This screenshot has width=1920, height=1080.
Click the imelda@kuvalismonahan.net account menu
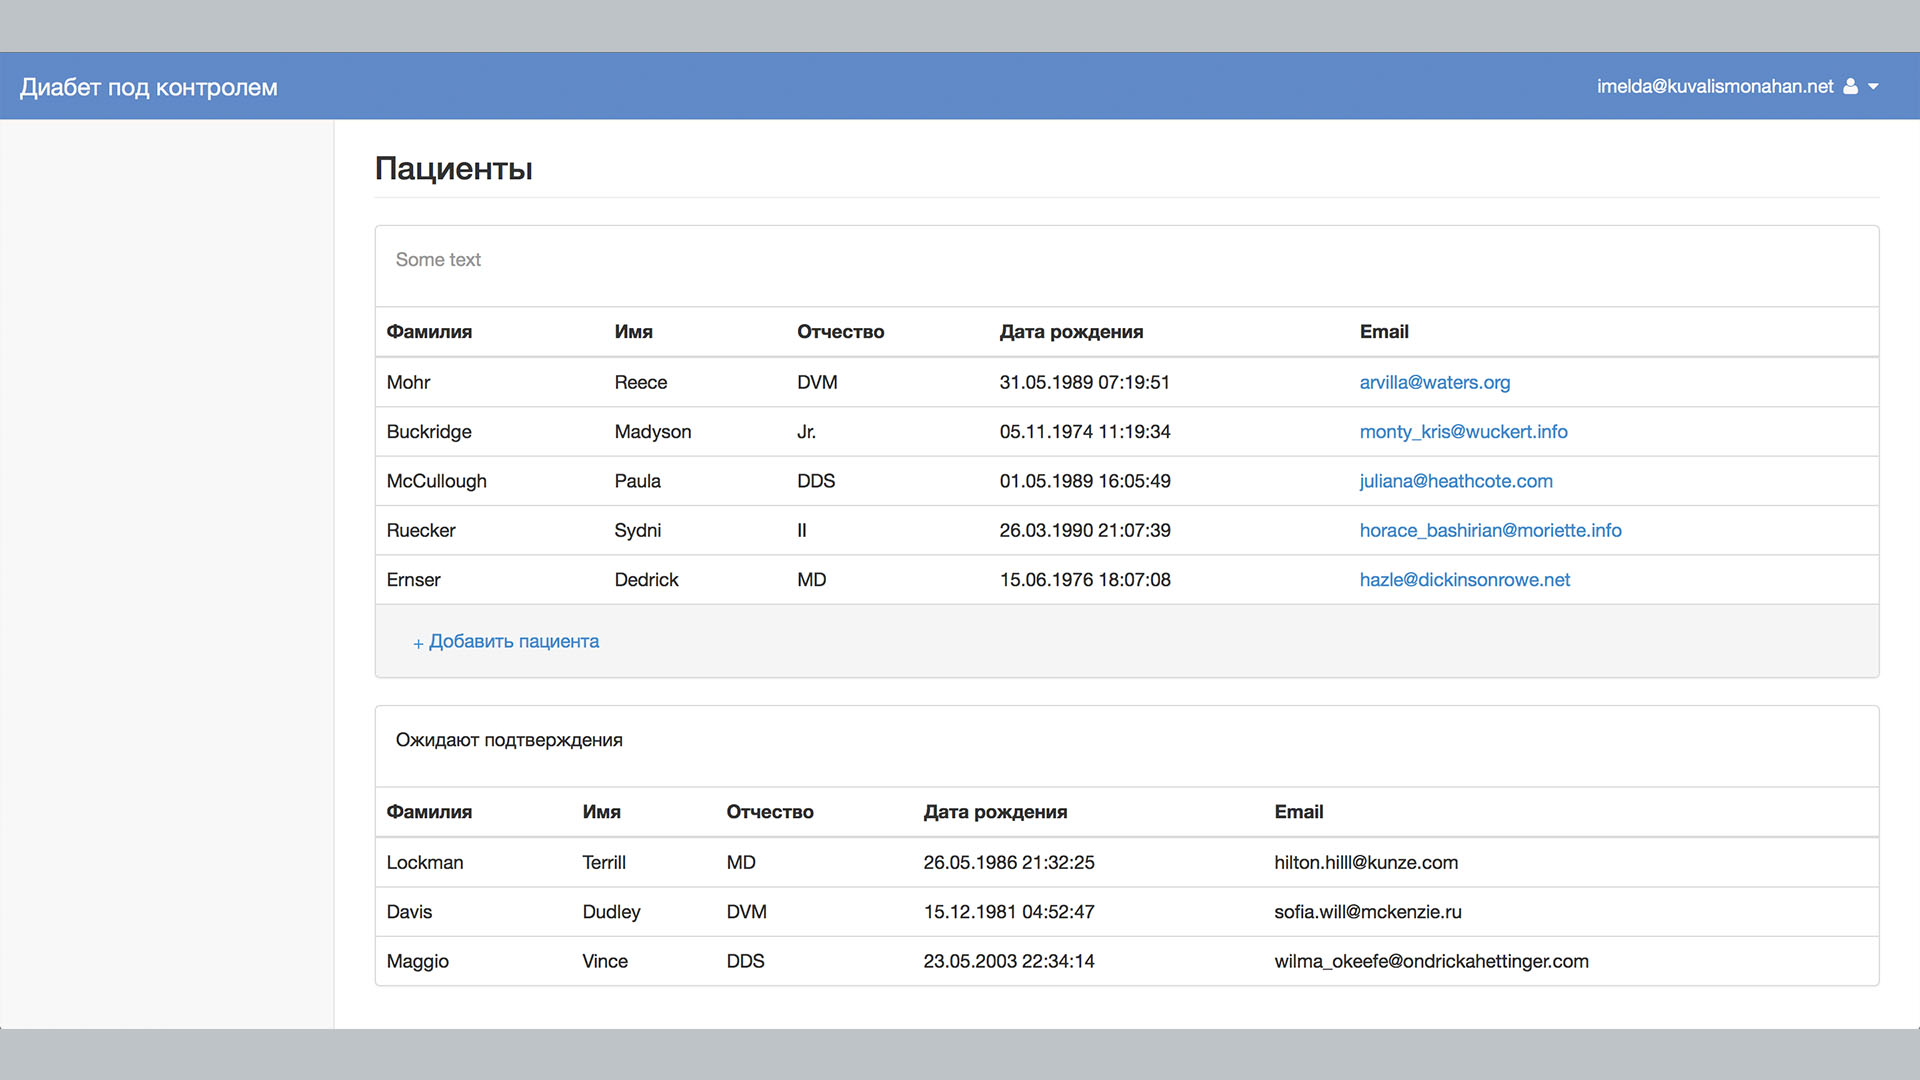pyautogui.click(x=1714, y=87)
